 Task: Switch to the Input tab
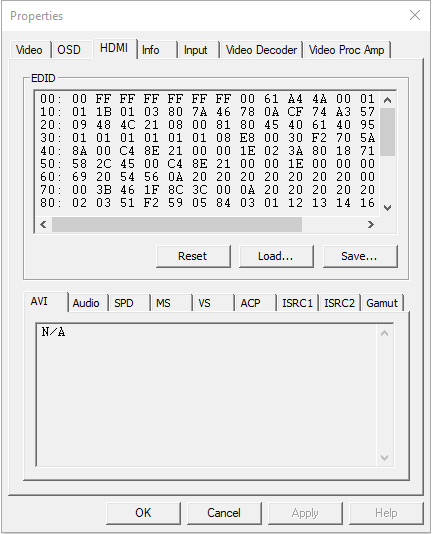(199, 50)
